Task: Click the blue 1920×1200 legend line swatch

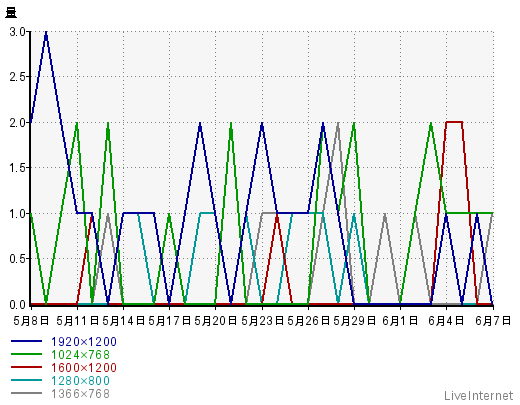Action: [x=26, y=341]
